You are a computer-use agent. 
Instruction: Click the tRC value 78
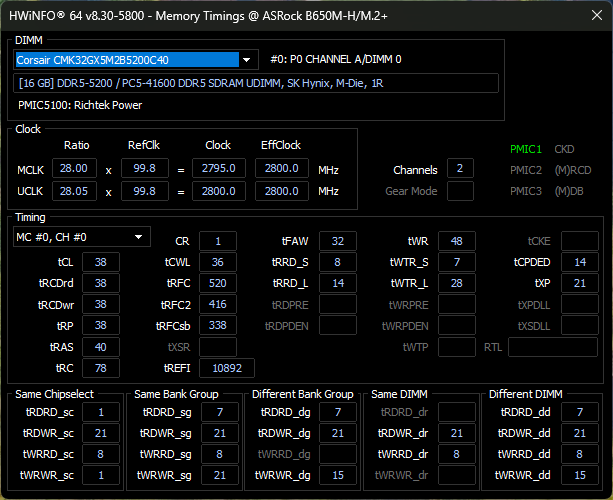click(100, 368)
